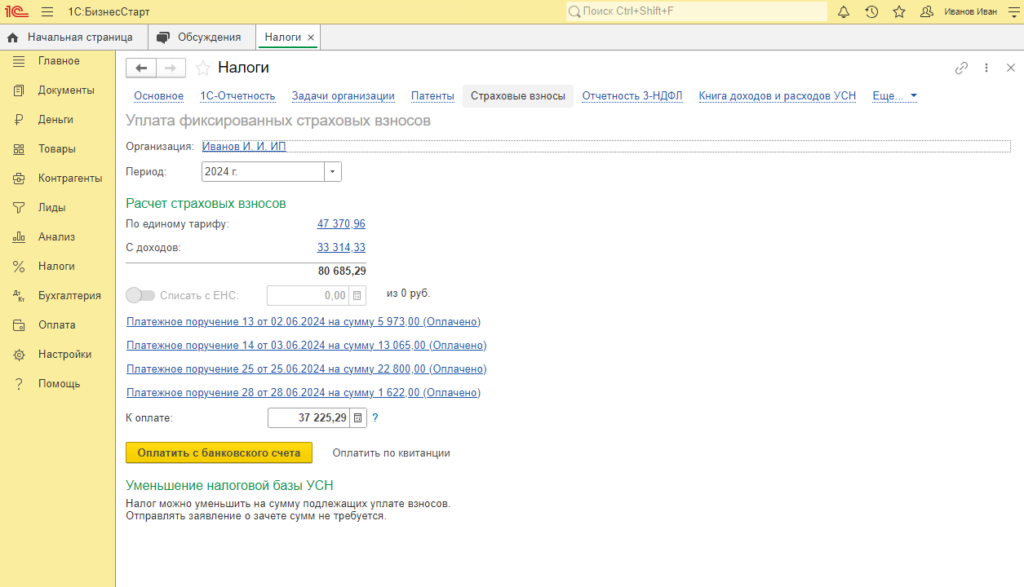The image size is (1024, 587).
Task: Close the Налоги tab
Action: [311, 38]
